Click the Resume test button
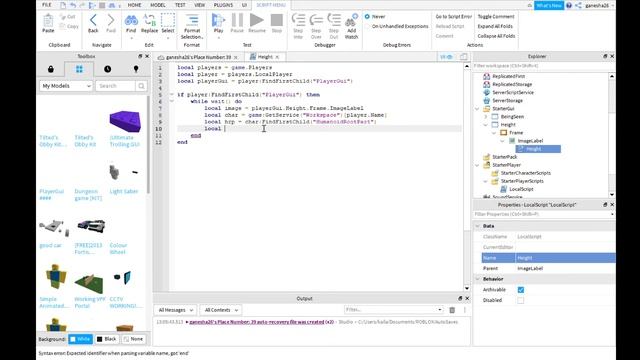The image size is (640, 360). pyautogui.click(x=257, y=20)
